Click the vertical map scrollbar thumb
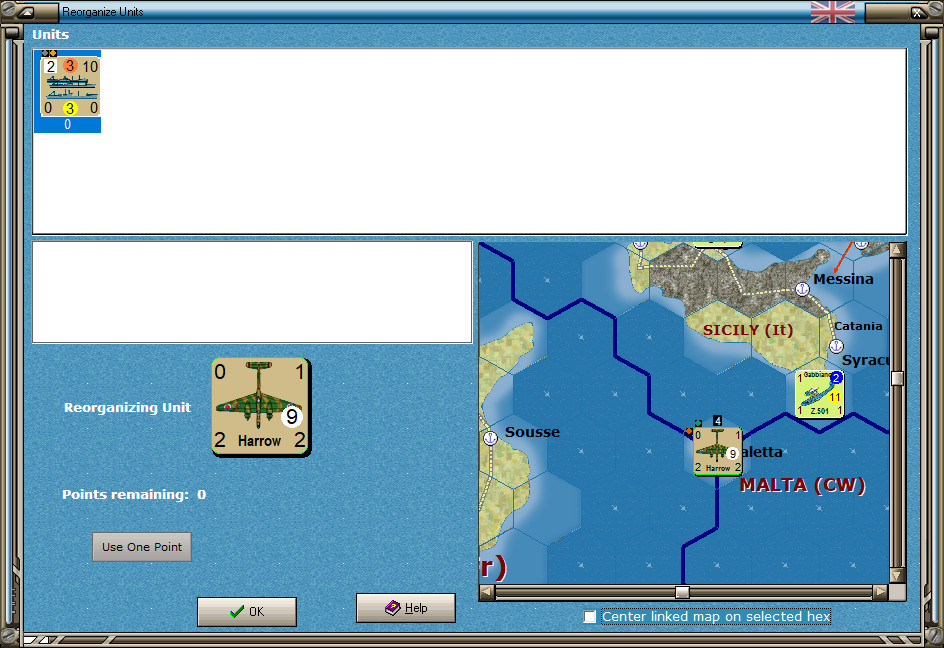 pos(897,378)
